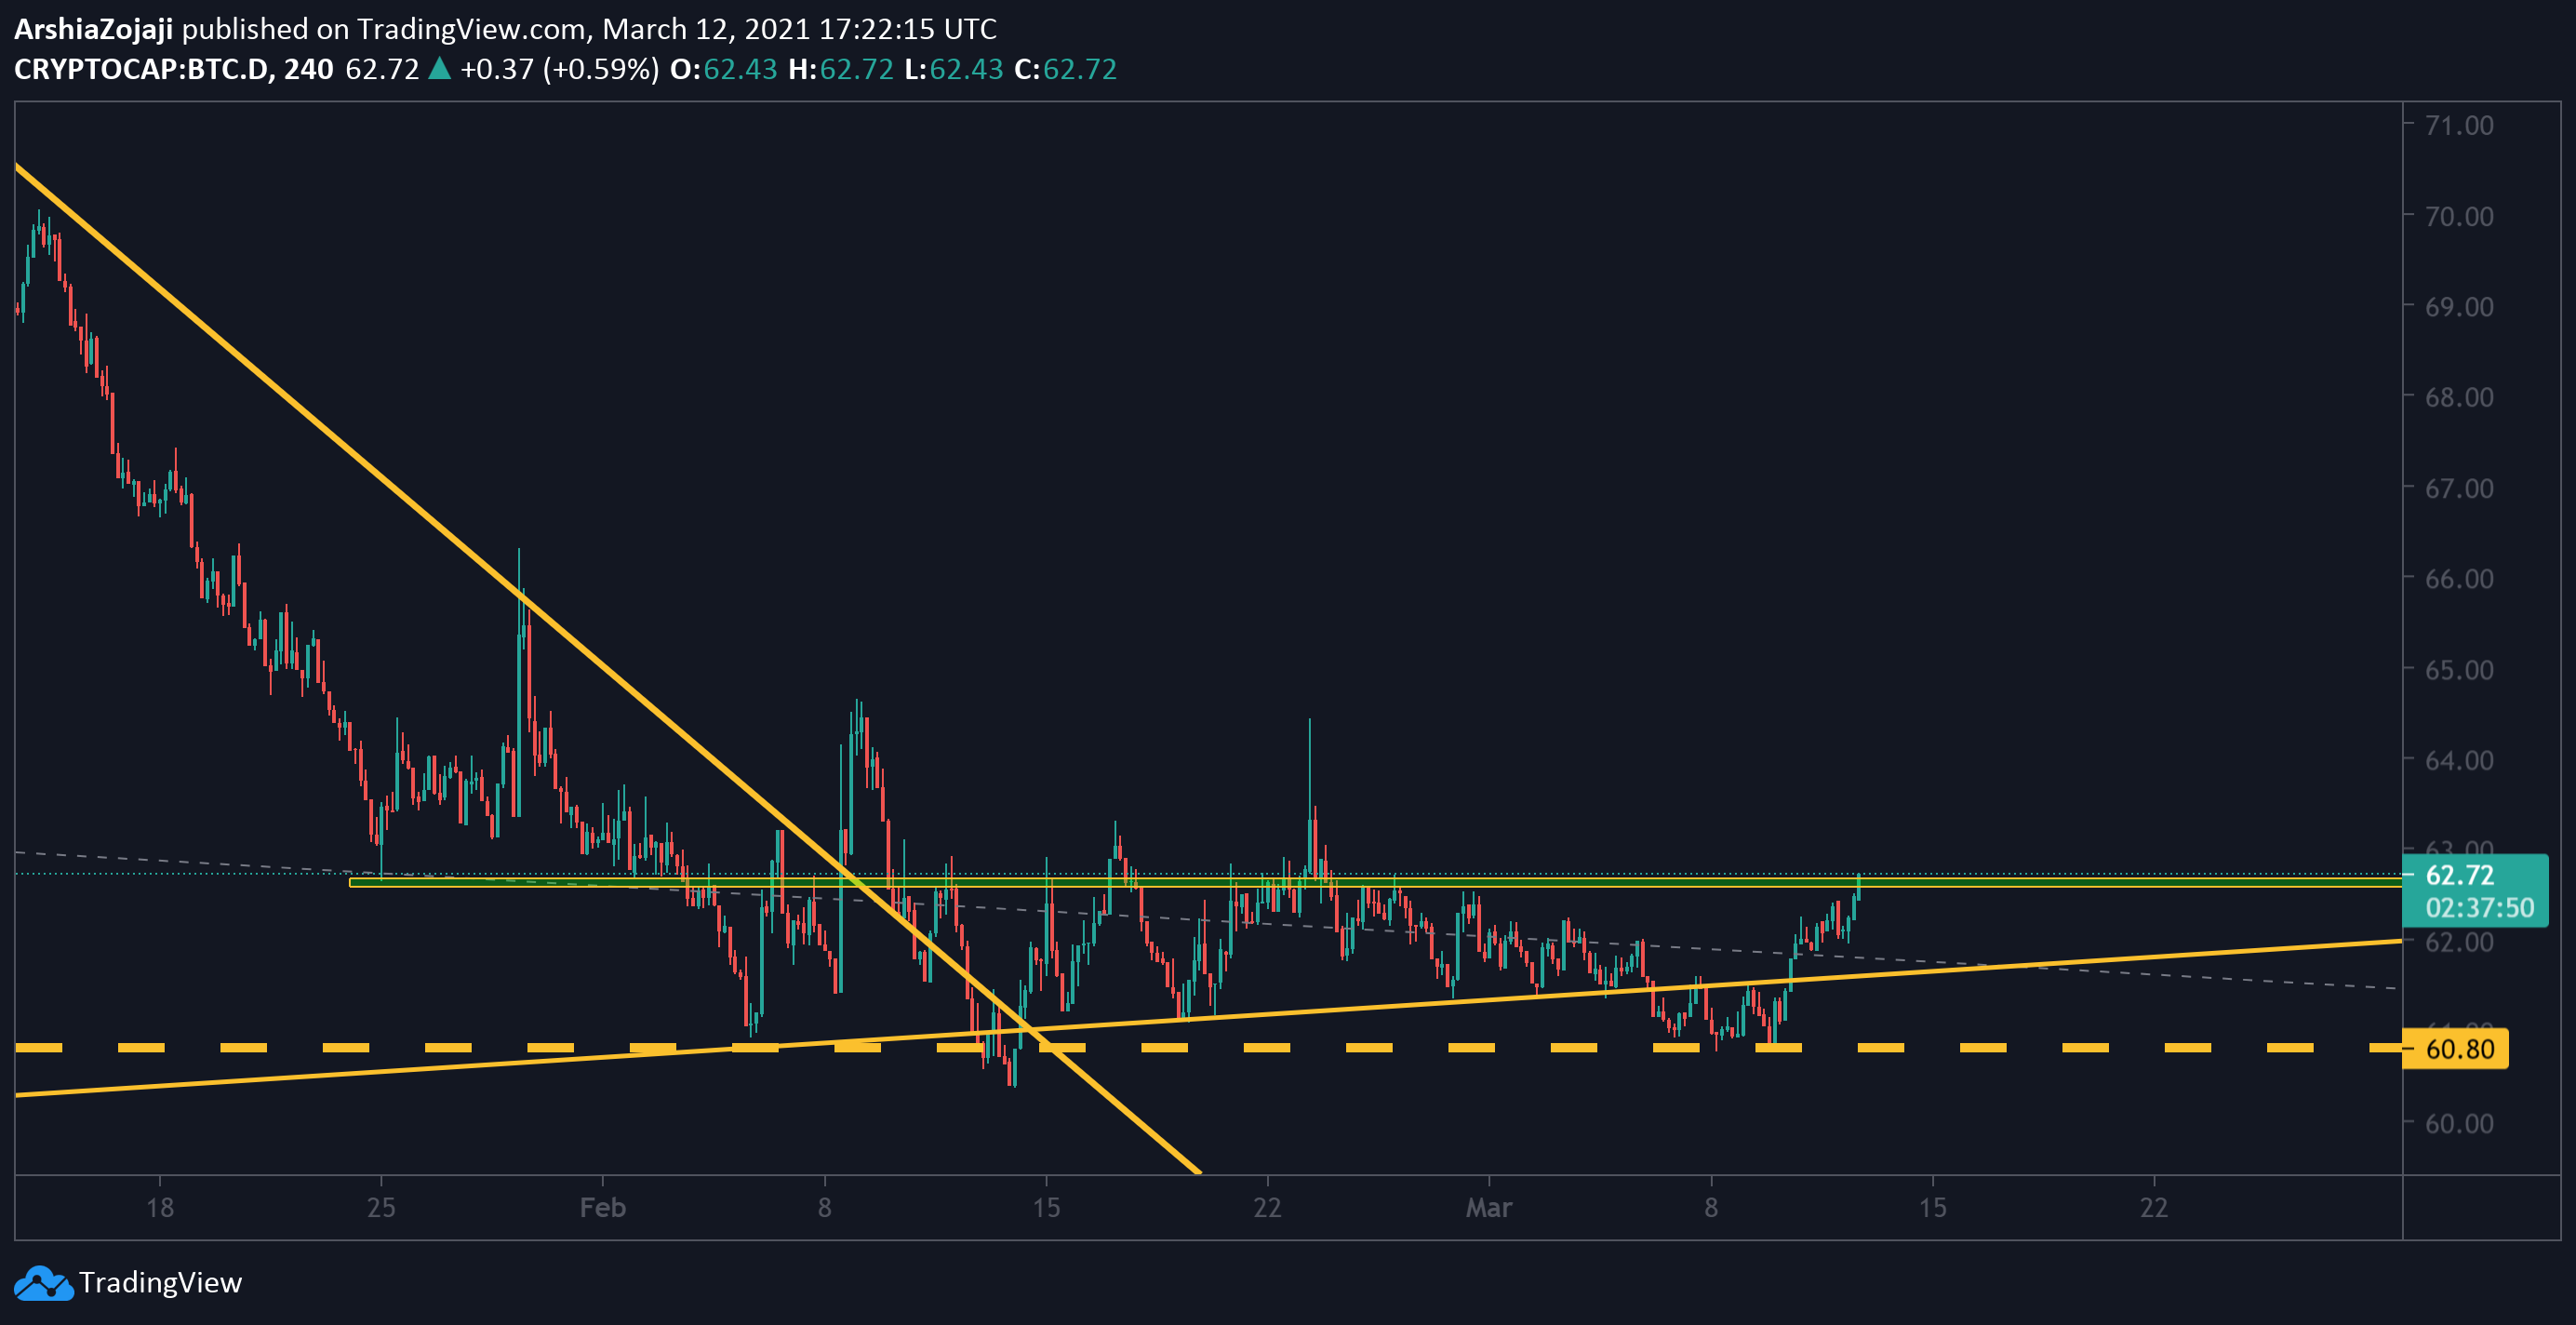Click the Close value 62.72 in header
This screenshot has height=1325, width=2576.
(x=1080, y=69)
